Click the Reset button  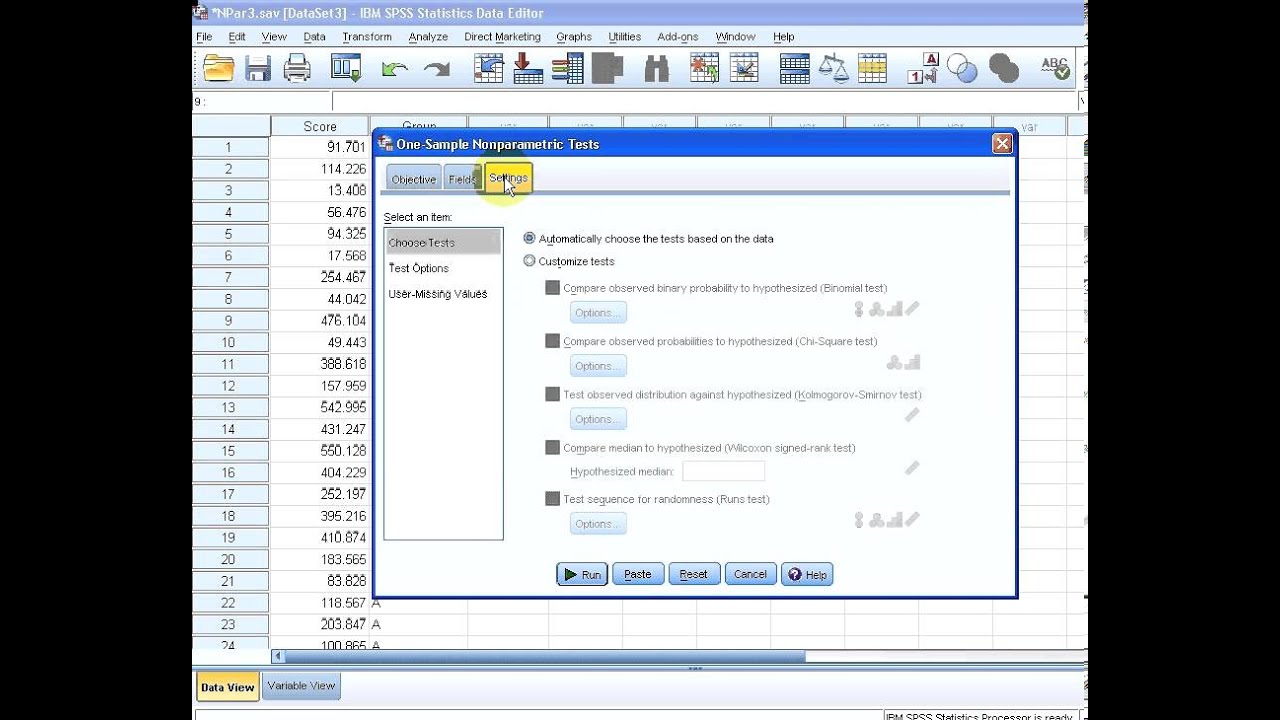(x=694, y=574)
